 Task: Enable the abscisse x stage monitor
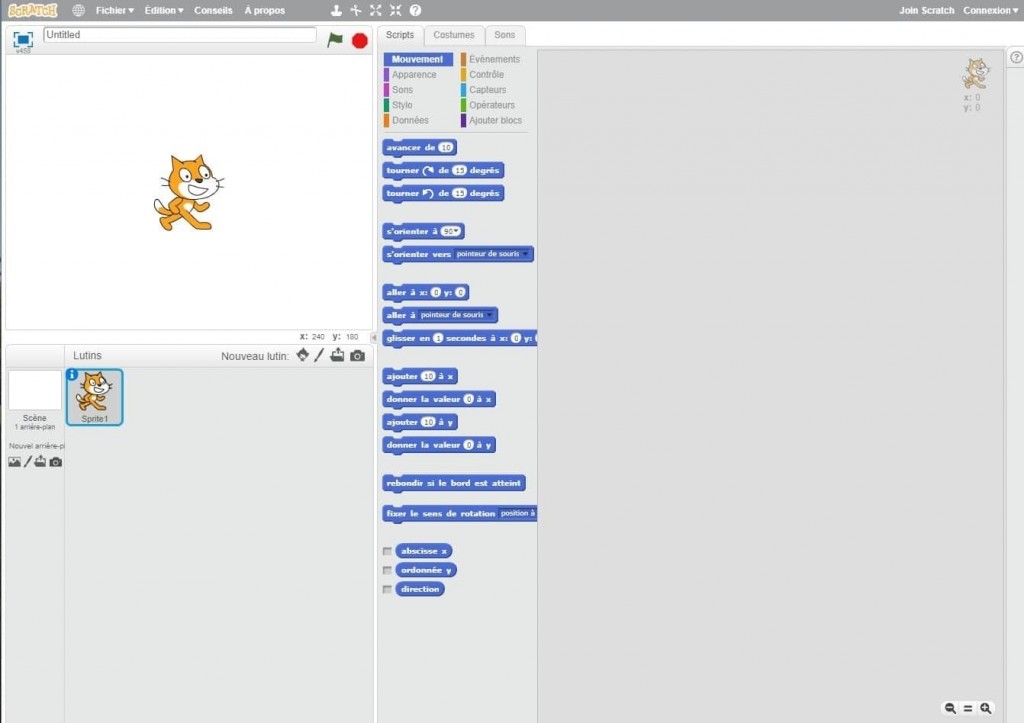[x=387, y=549]
